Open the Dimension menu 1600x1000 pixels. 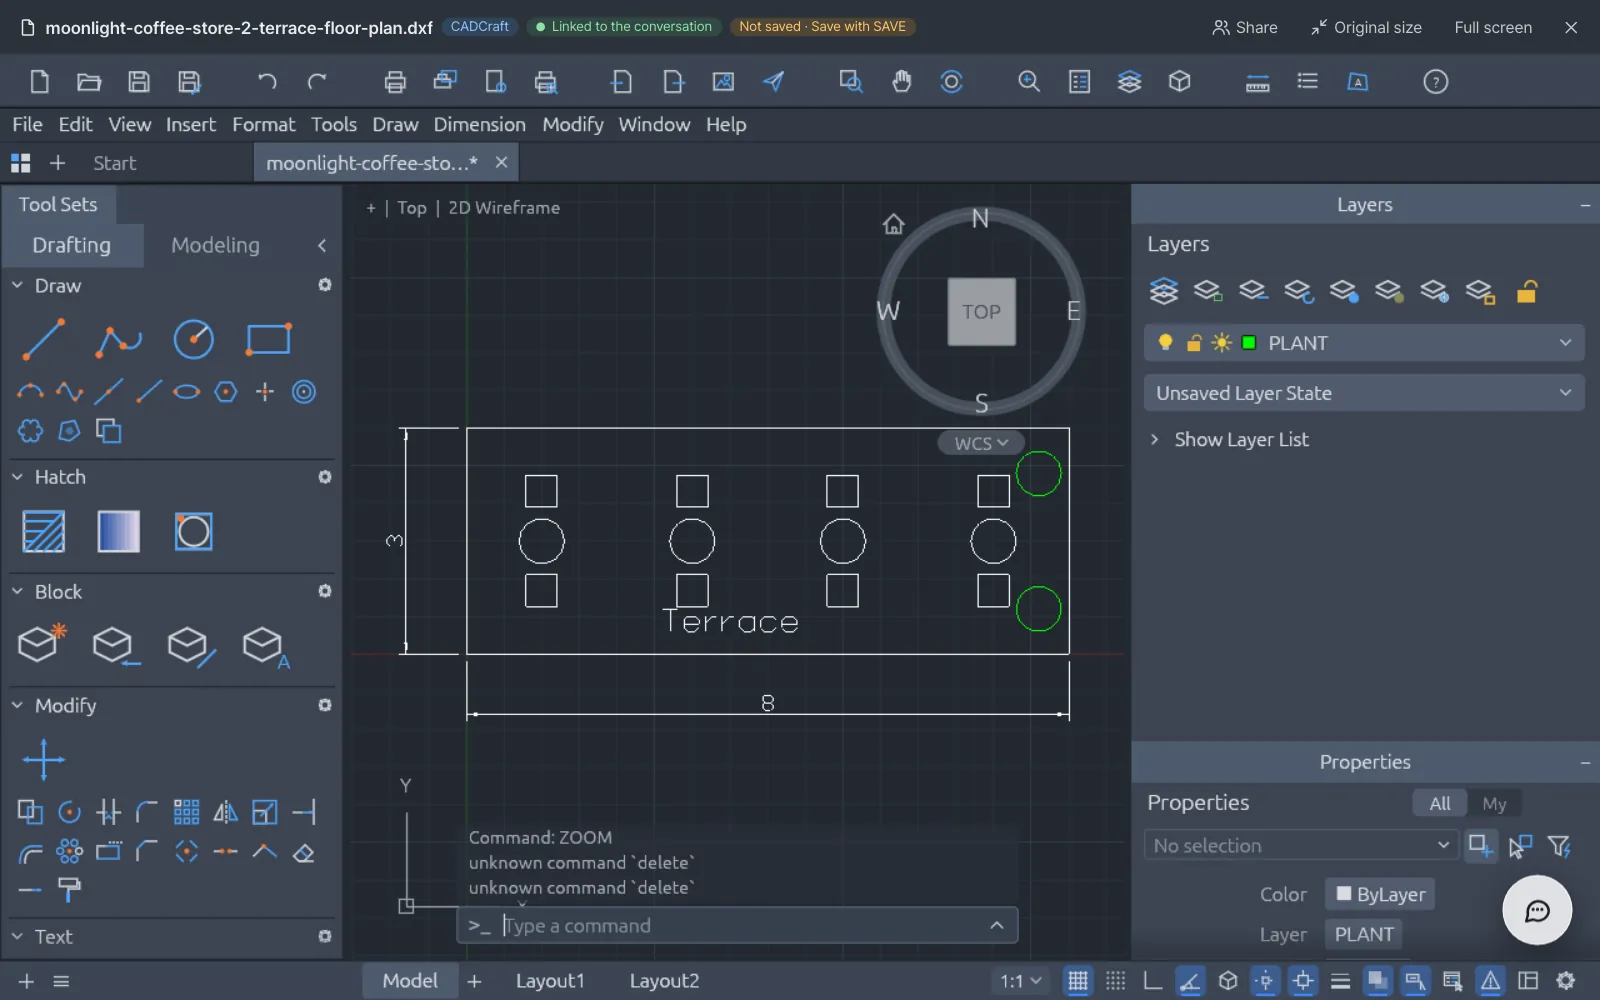(479, 125)
